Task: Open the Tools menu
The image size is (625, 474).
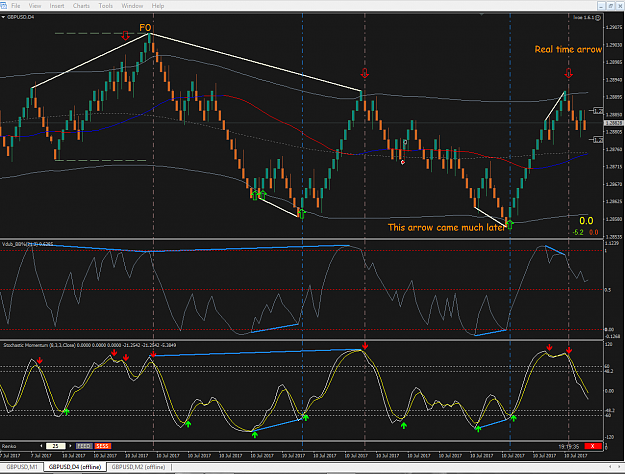Action: 106,6
